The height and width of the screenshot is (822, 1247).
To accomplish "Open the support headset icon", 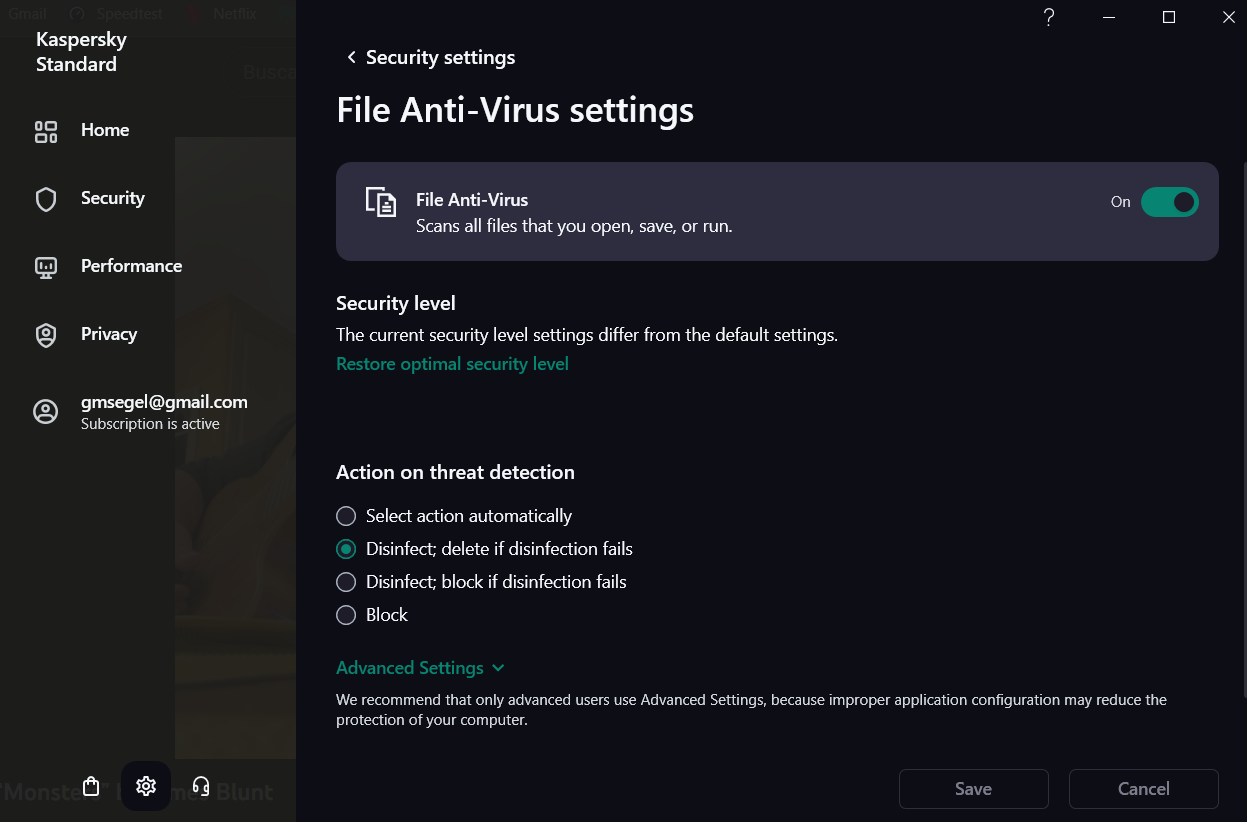I will point(200,786).
